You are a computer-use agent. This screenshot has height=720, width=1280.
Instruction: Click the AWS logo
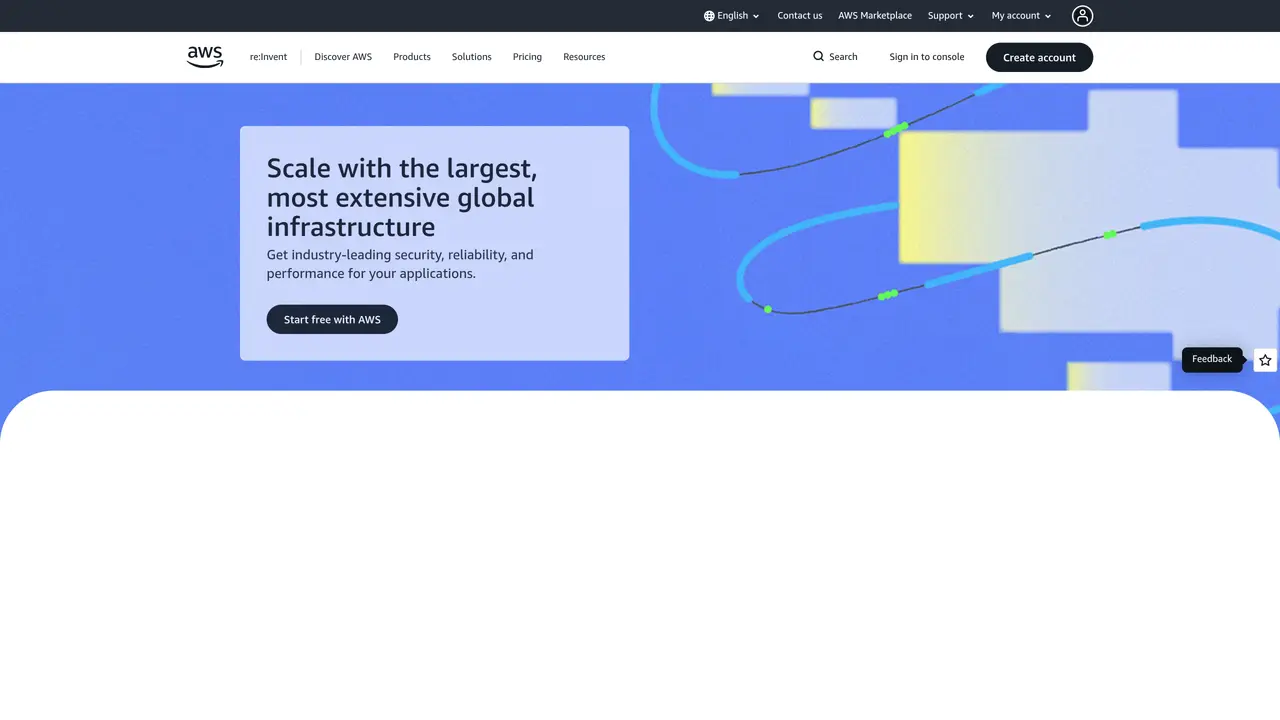(205, 57)
